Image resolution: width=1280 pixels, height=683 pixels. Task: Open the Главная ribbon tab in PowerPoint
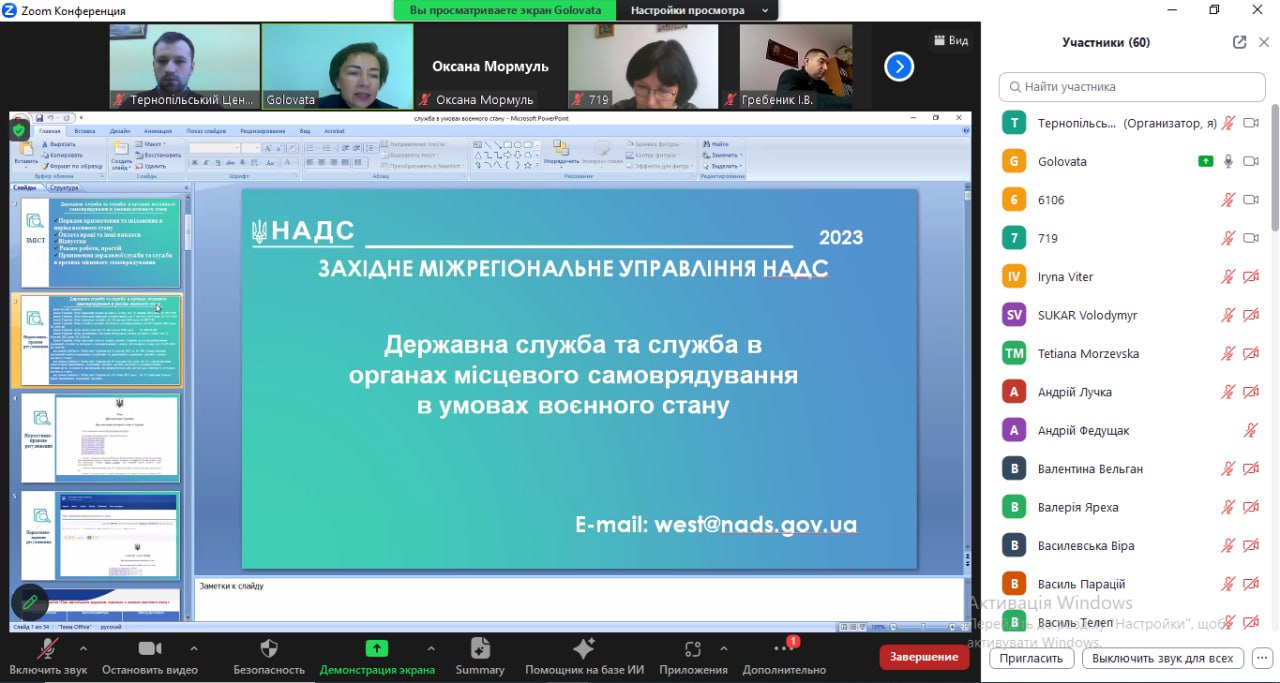click(x=49, y=131)
